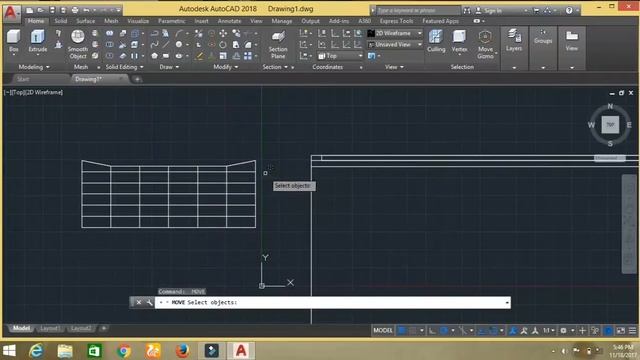640x360 pixels.
Task: Click the Clean Screen icon in status bar
Action: 620,331
